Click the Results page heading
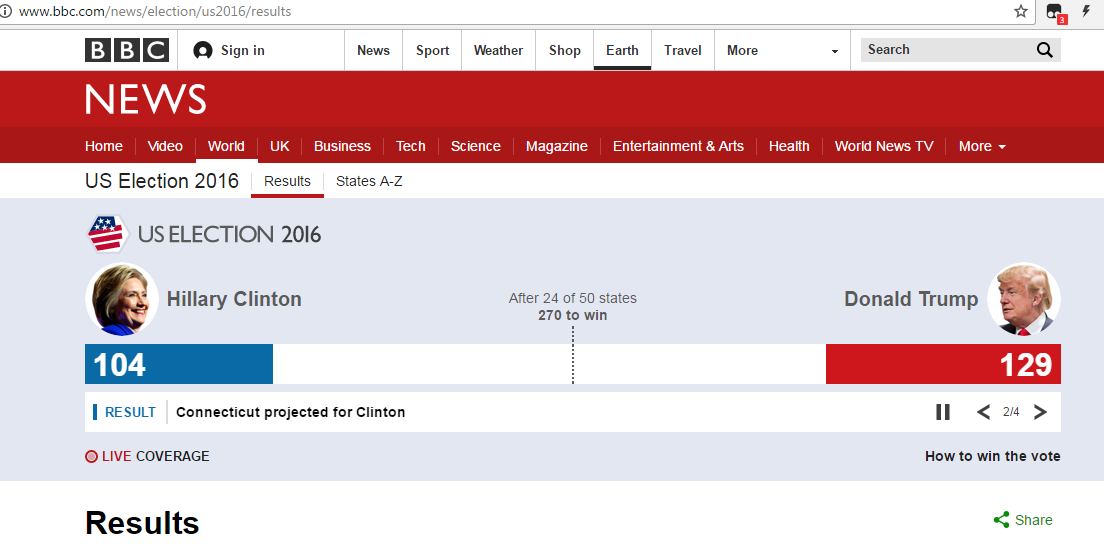Viewport: 1104px width, 556px height. pos(142,523)
